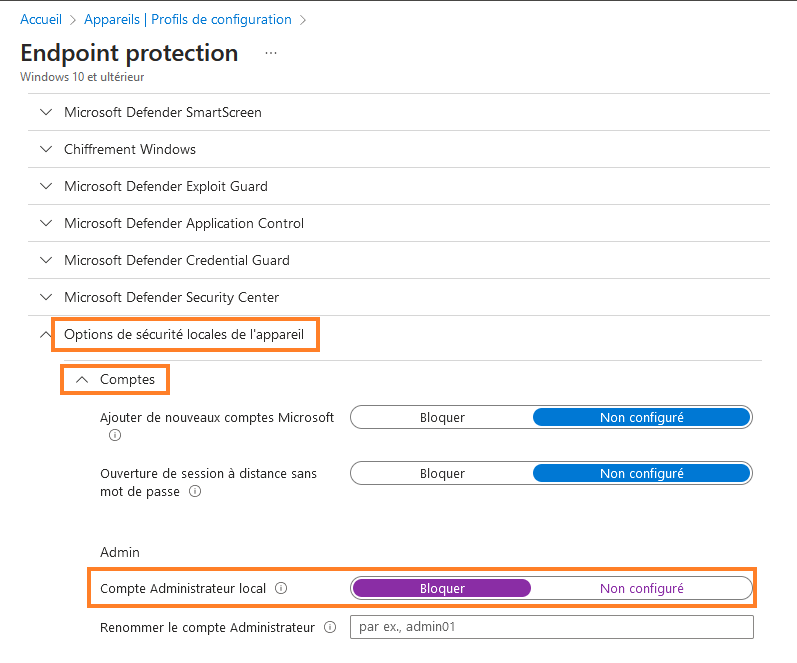The image size is (797, 663).
Task: Click info icon beside Compte Administrateur local
Action: pos(281,588)
